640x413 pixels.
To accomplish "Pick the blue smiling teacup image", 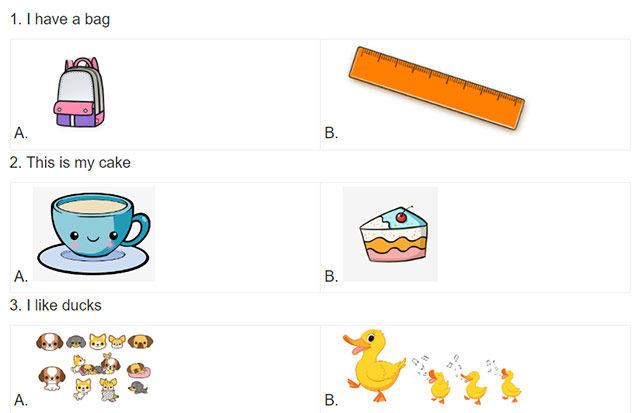I will [94, 234].
